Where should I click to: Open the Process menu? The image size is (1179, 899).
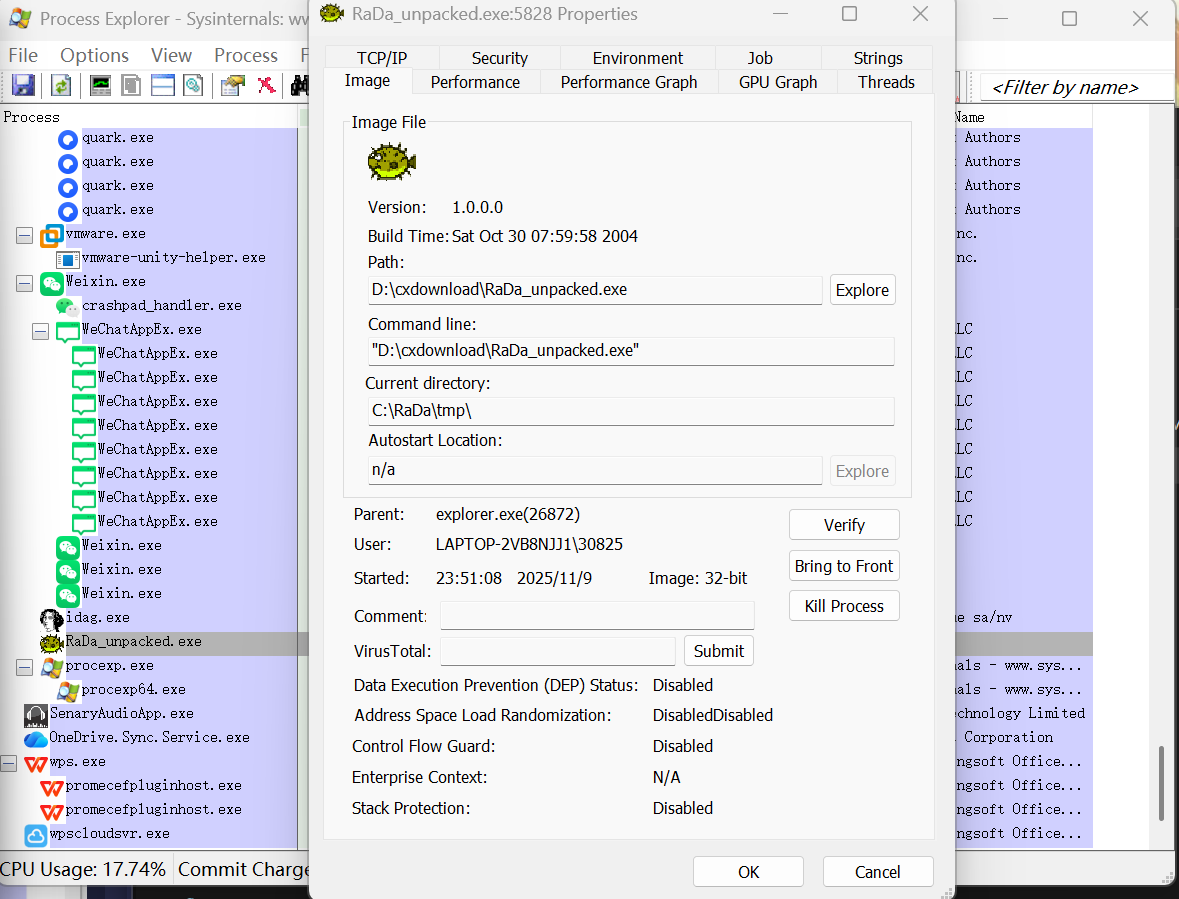(x=246, y=56)
